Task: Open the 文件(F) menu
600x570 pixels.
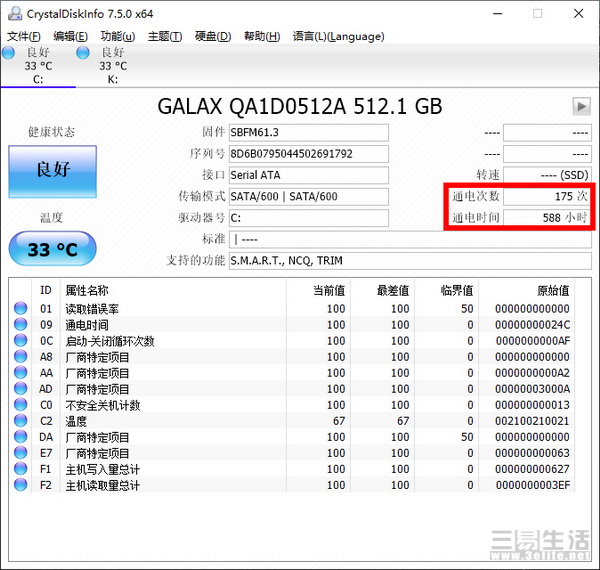Action: (24, 36)
